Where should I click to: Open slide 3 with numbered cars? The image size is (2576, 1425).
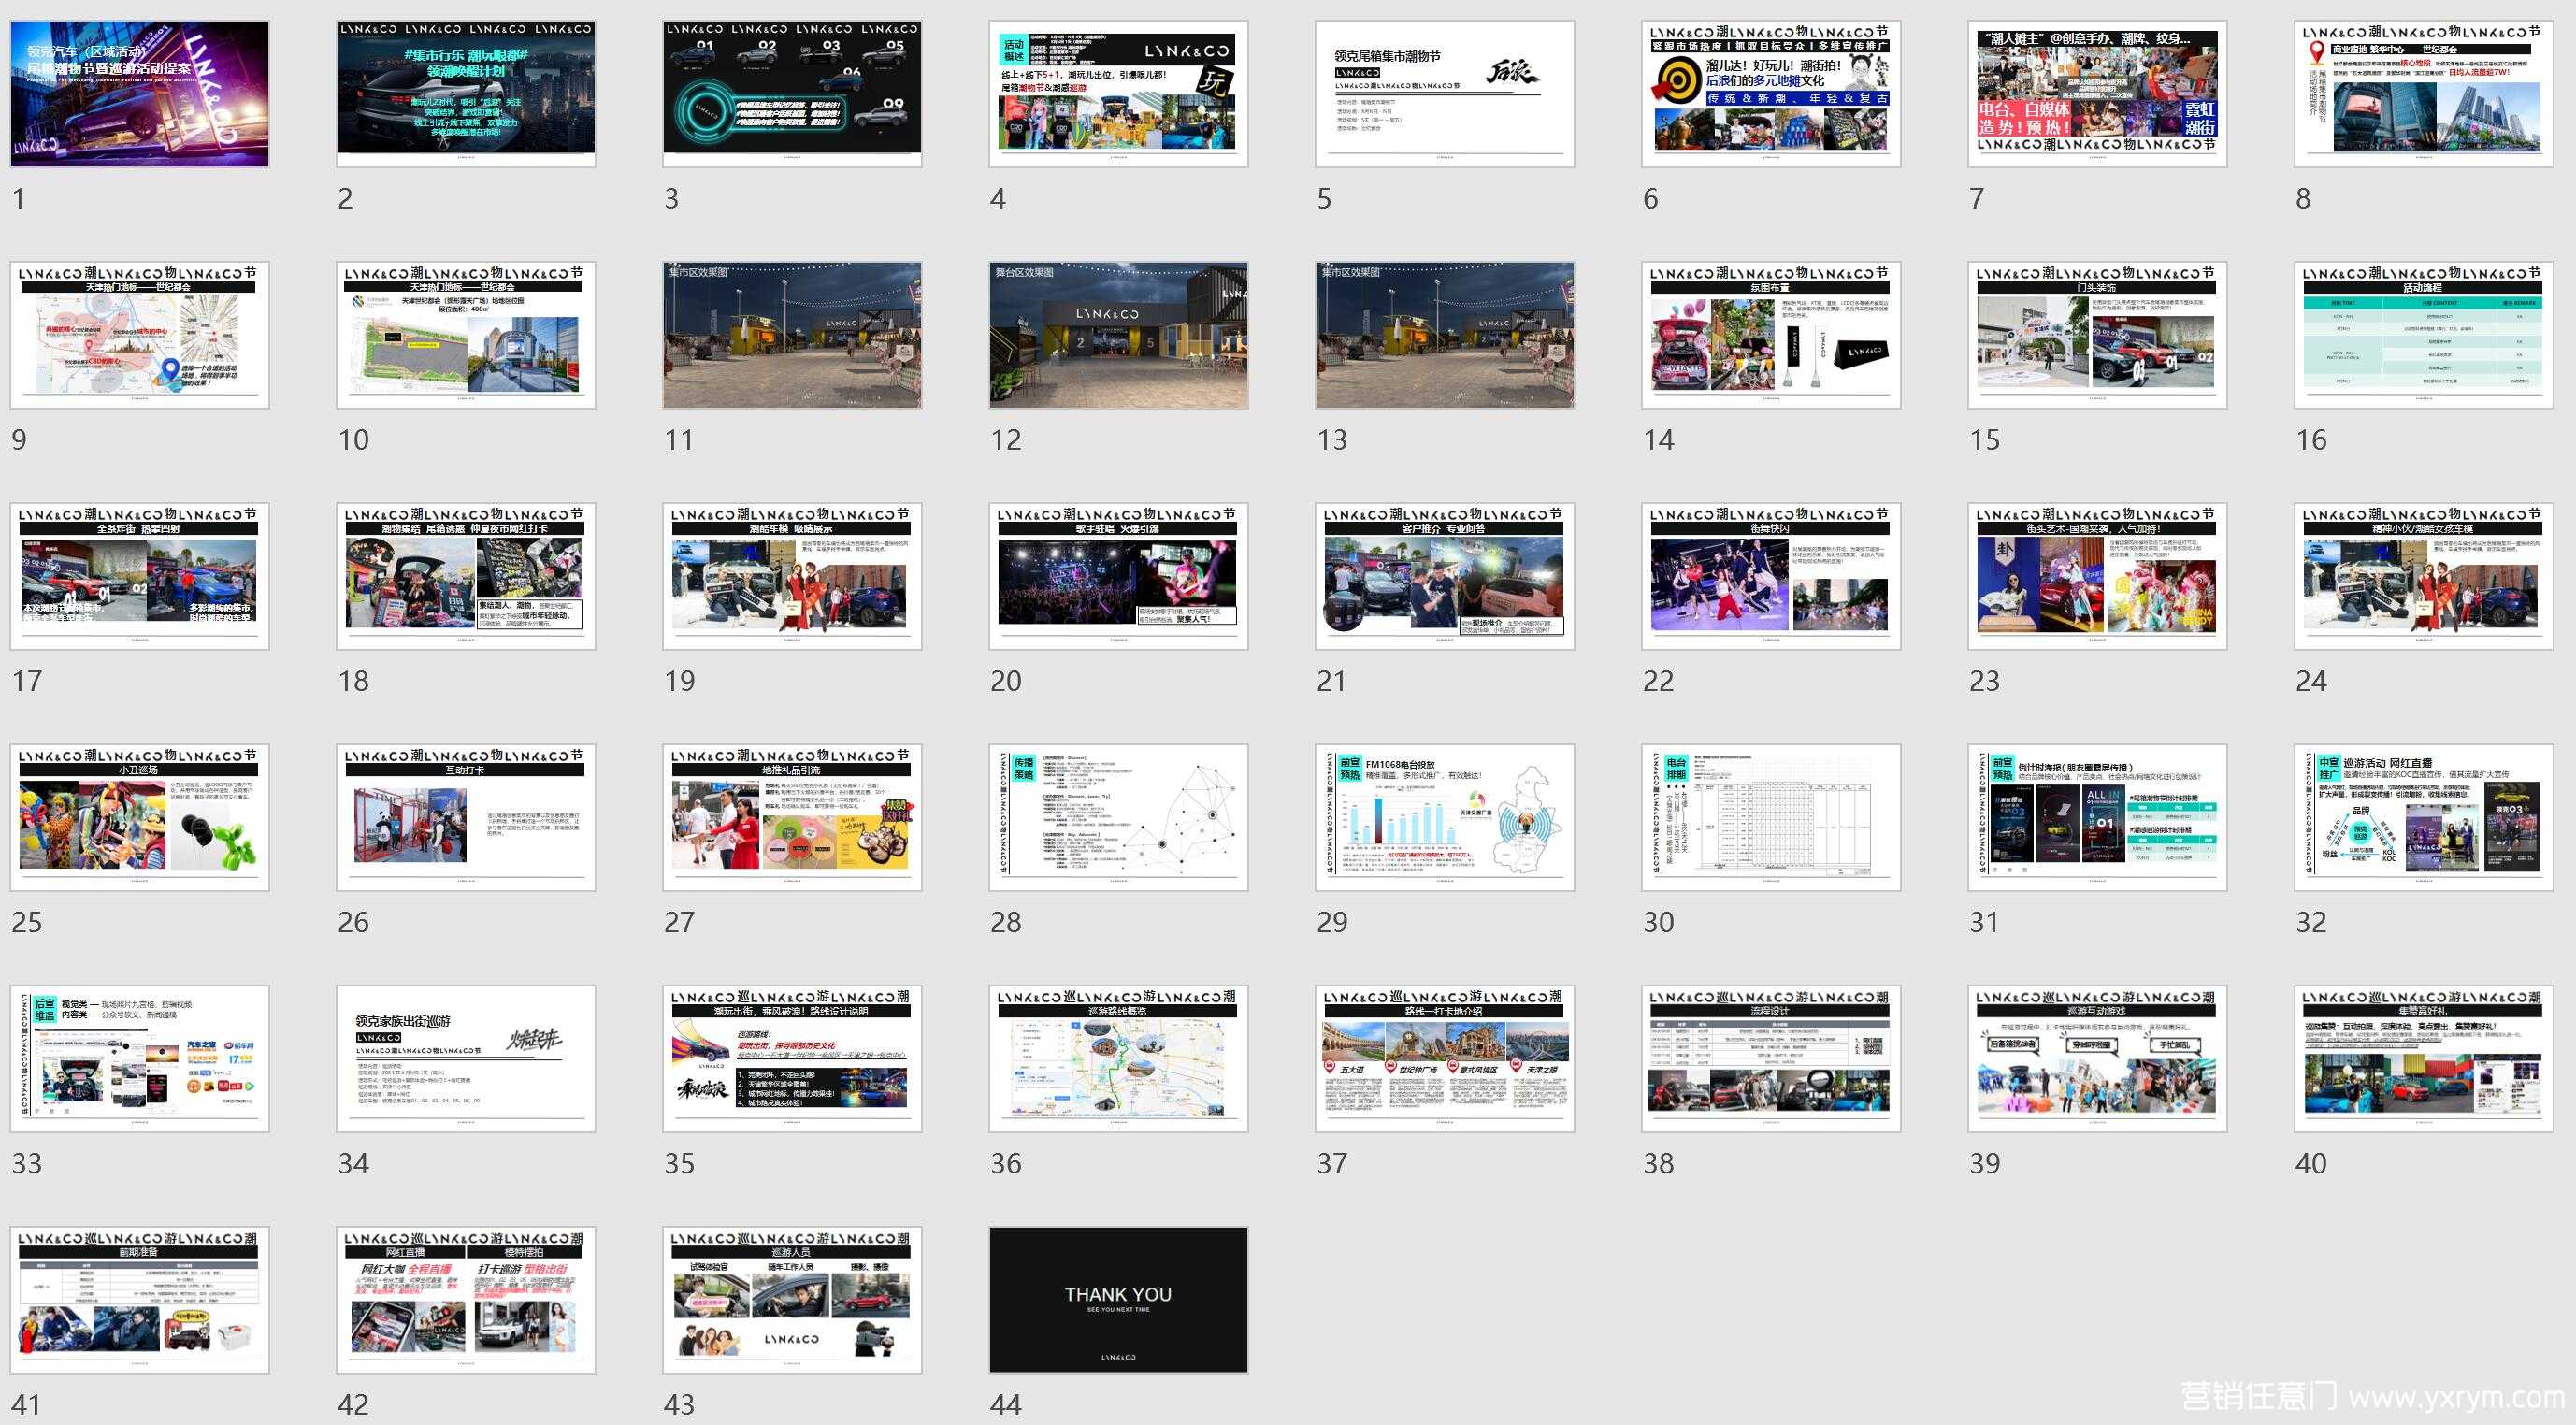point(792,94)
